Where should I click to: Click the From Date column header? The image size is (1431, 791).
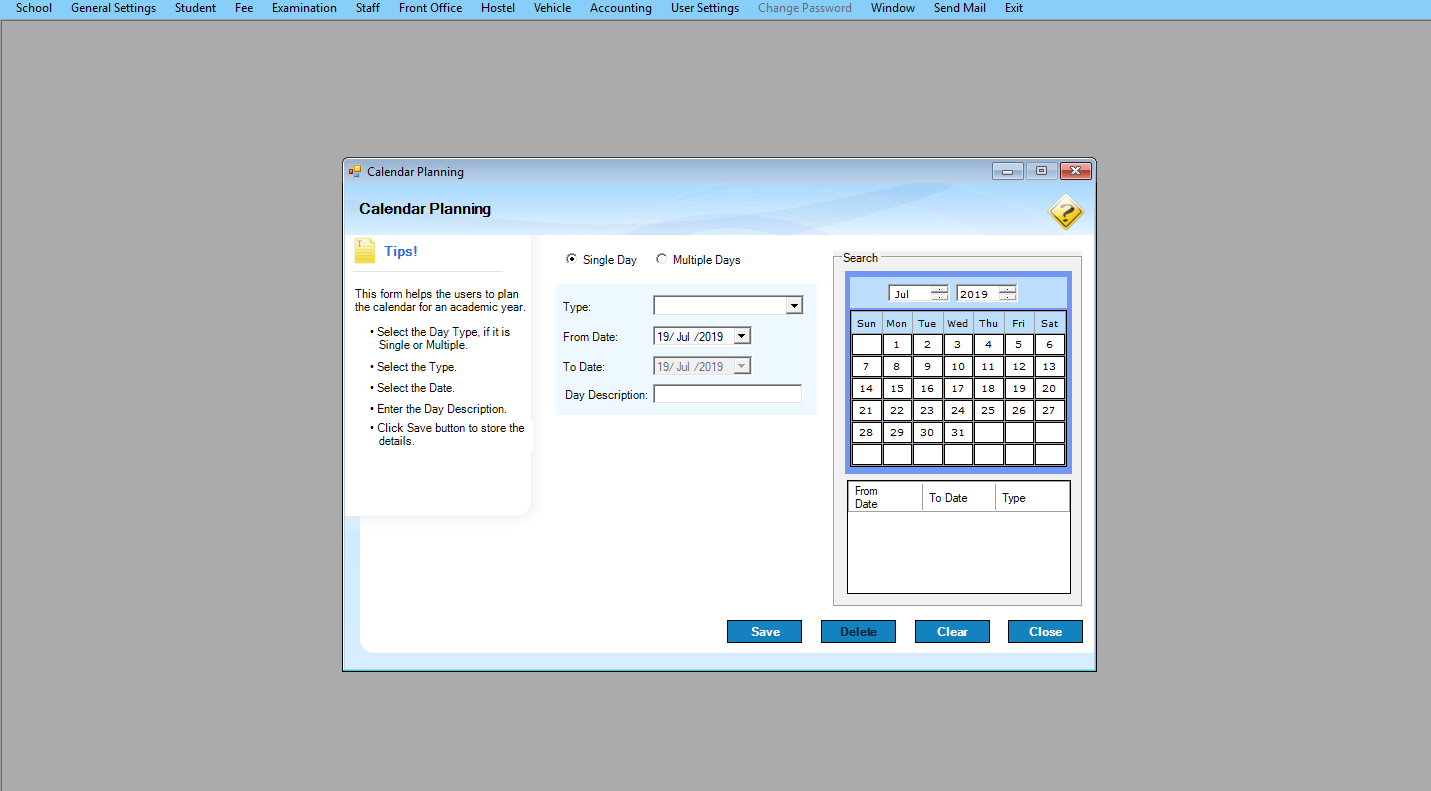tap(884, 497)
